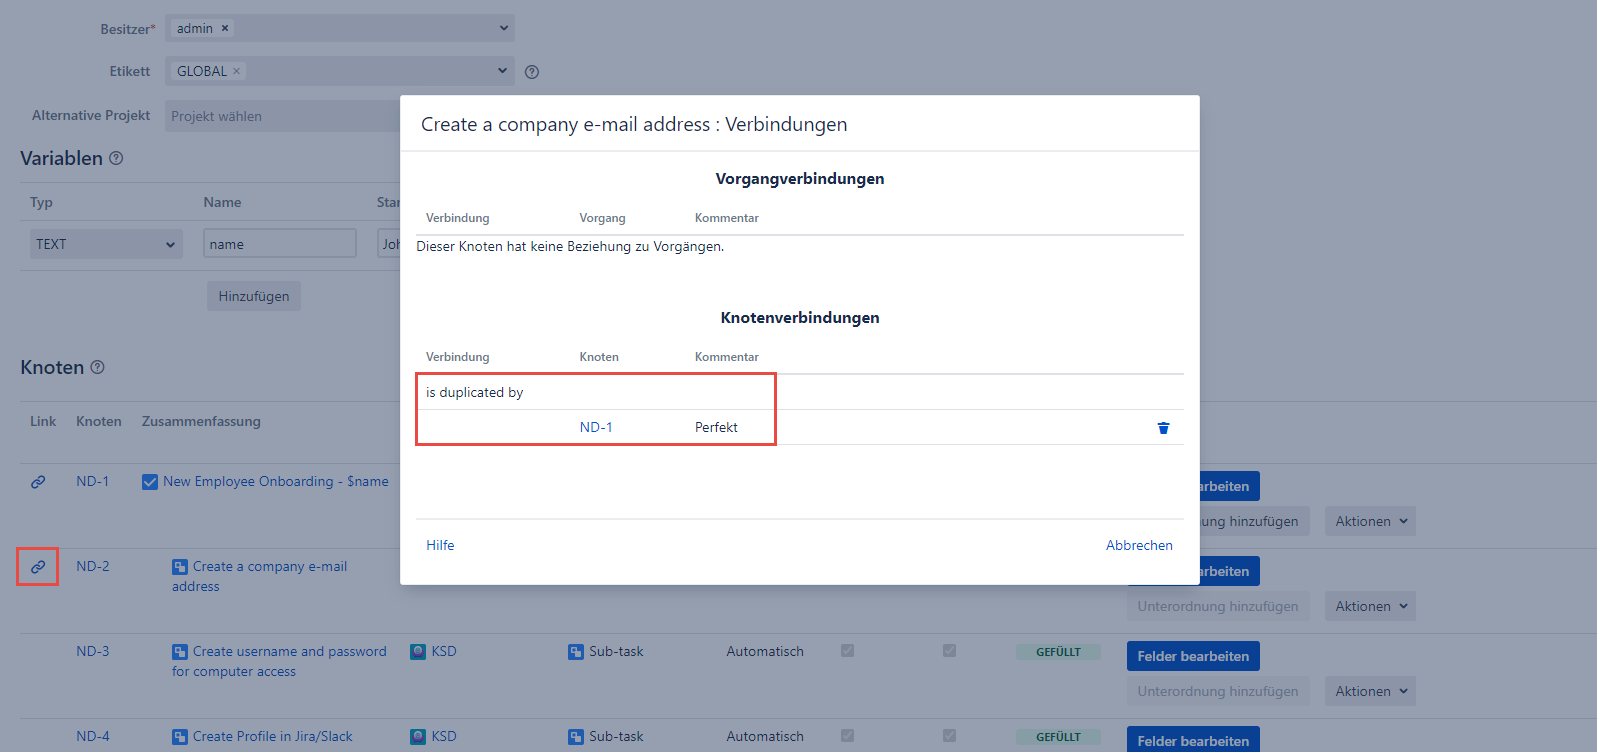Open the Variablen help question mark
This screenshot has height=752, width=1597.
click(x=116, y=158)
